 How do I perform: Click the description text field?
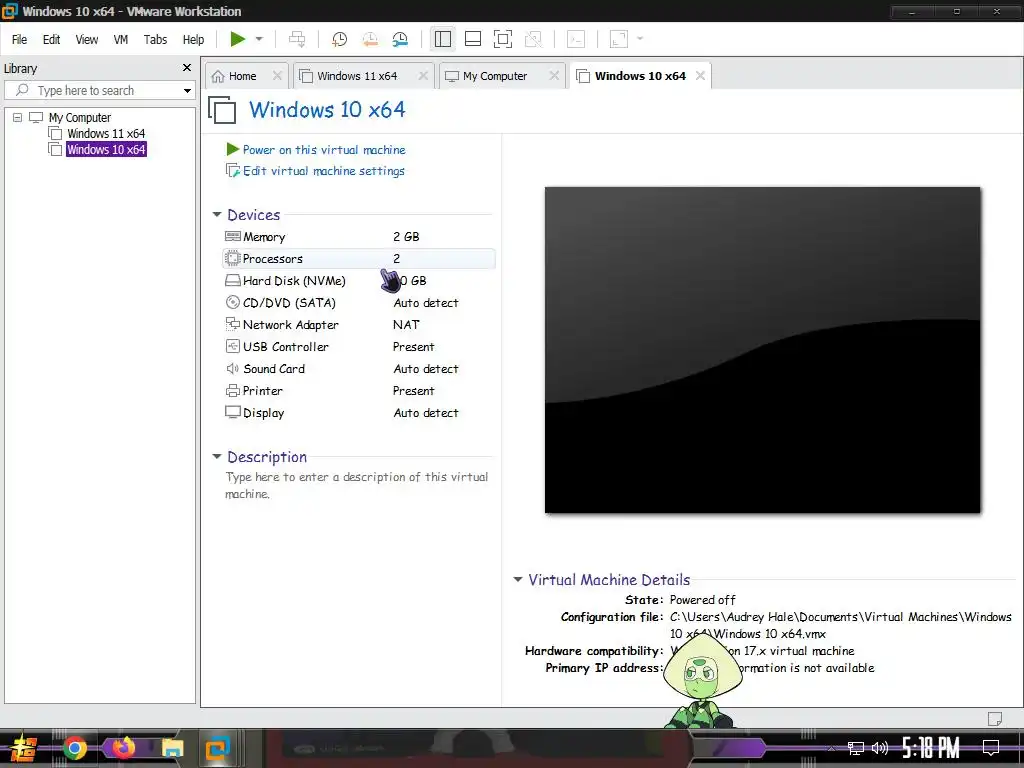tap(357, 485)
